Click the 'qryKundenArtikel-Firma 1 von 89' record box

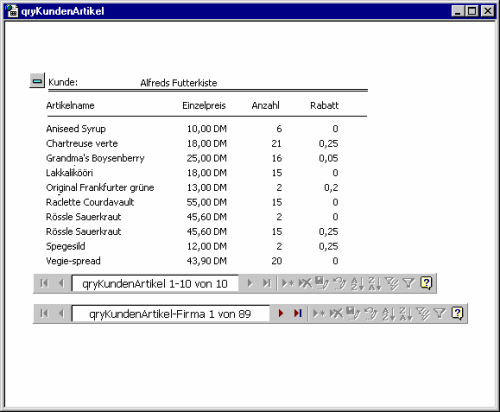(x=170, y=314)
